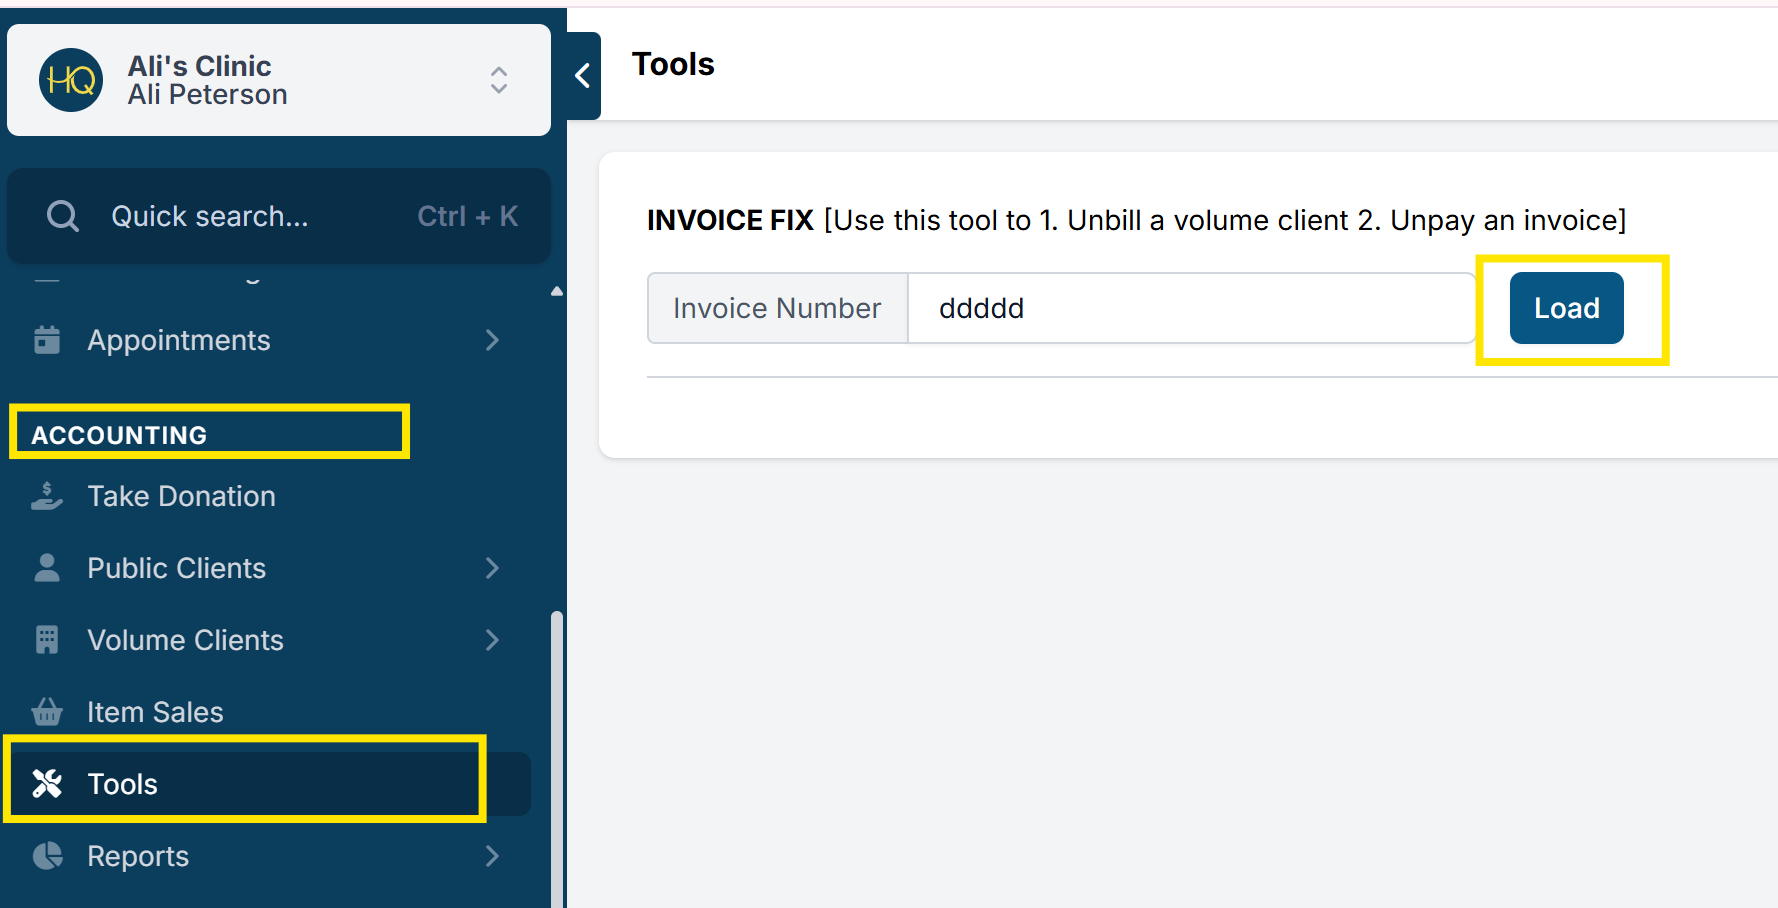Click the Public Clients person icon
Screen dimensions: 1778x908
[47, 568]
